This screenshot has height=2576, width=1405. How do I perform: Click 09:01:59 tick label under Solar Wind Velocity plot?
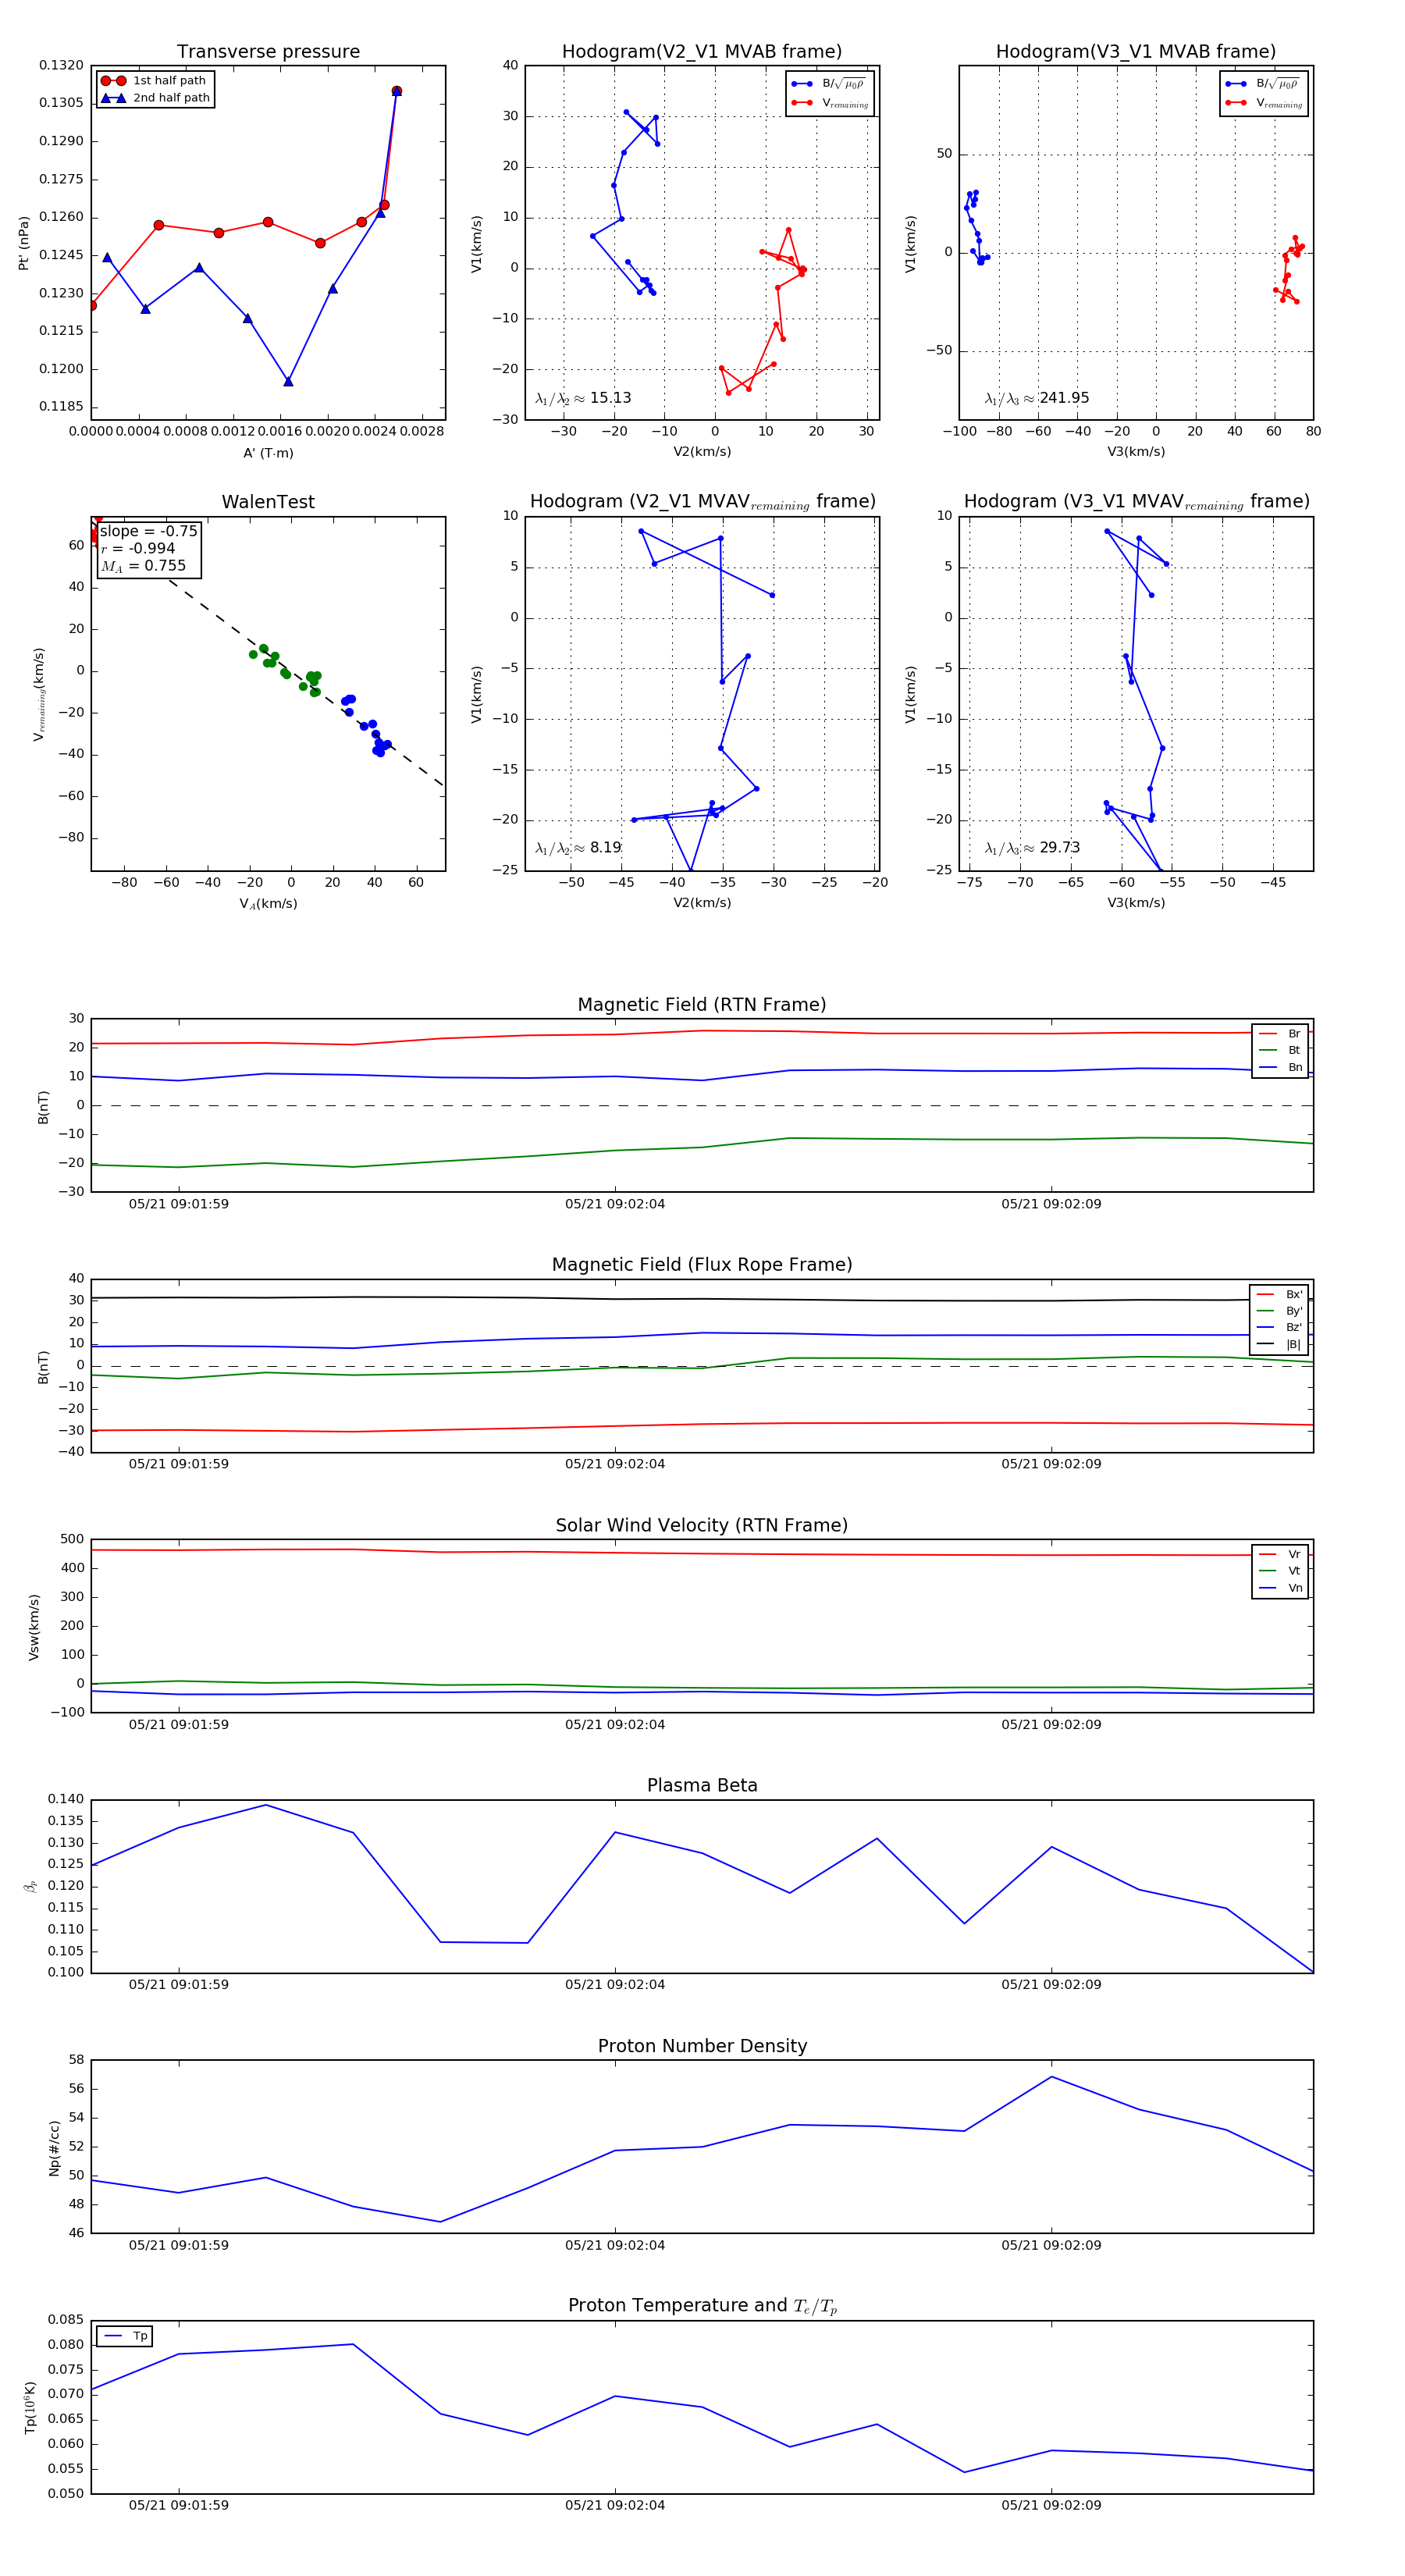(178, 1725)
